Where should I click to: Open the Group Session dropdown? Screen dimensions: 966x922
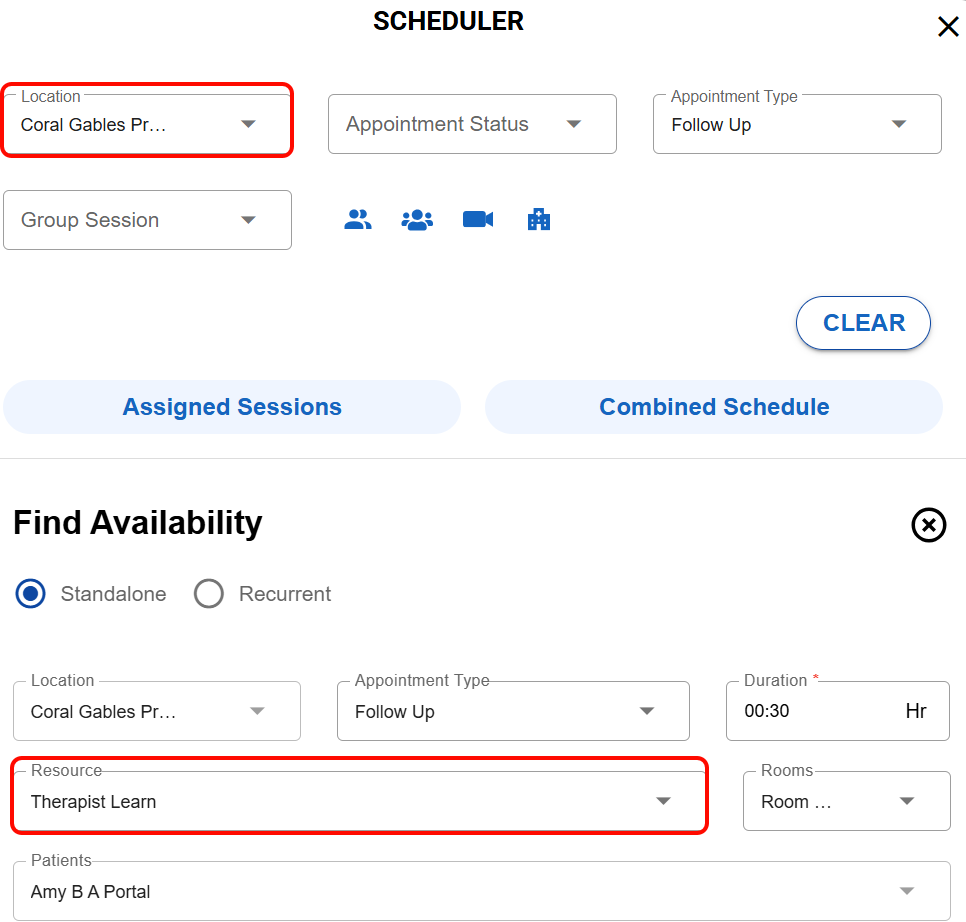[x=147, y=220]
